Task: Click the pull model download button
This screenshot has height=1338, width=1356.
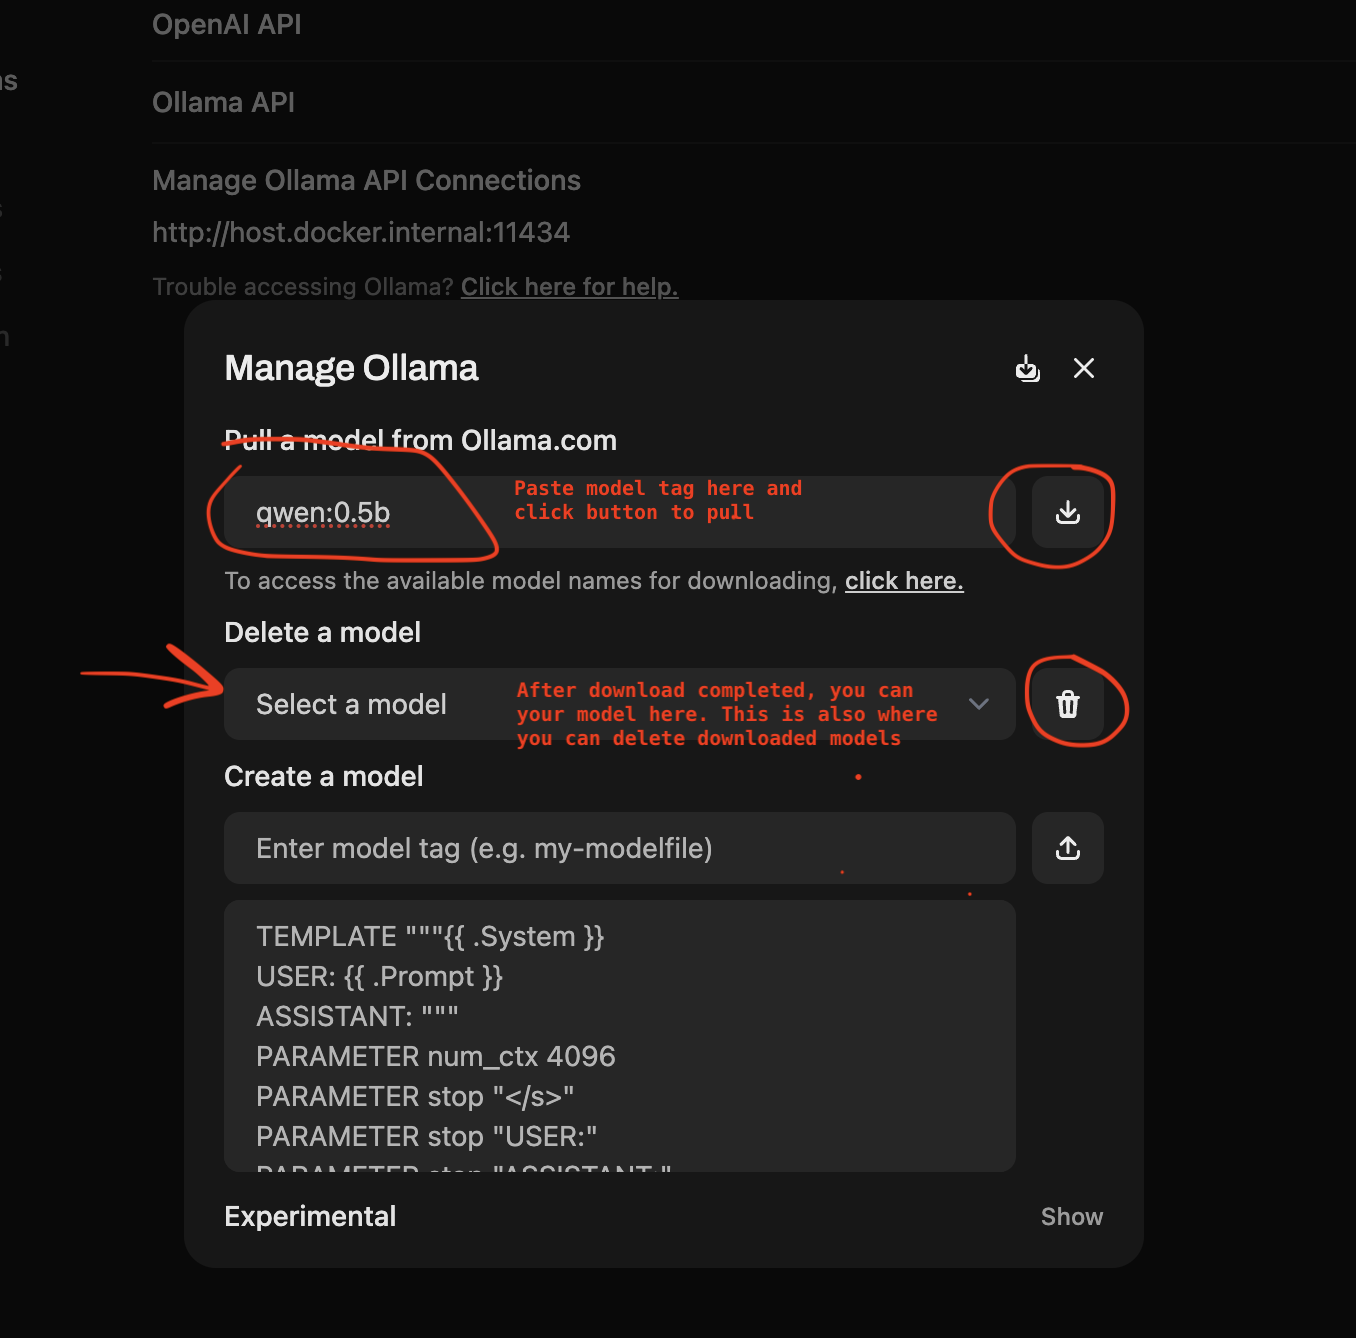Action: pyautogui.click(x=1068, y=512)
